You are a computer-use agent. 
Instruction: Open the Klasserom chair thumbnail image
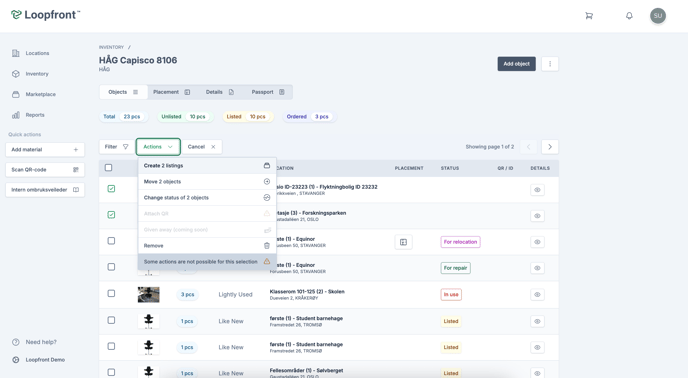149,294
